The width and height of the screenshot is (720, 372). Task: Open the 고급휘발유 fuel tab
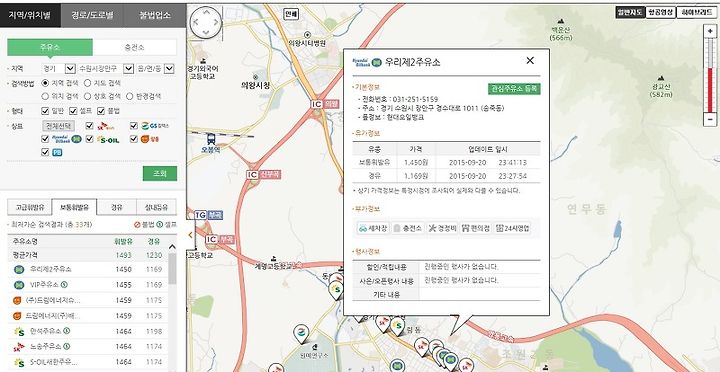(x=30, y=207)
